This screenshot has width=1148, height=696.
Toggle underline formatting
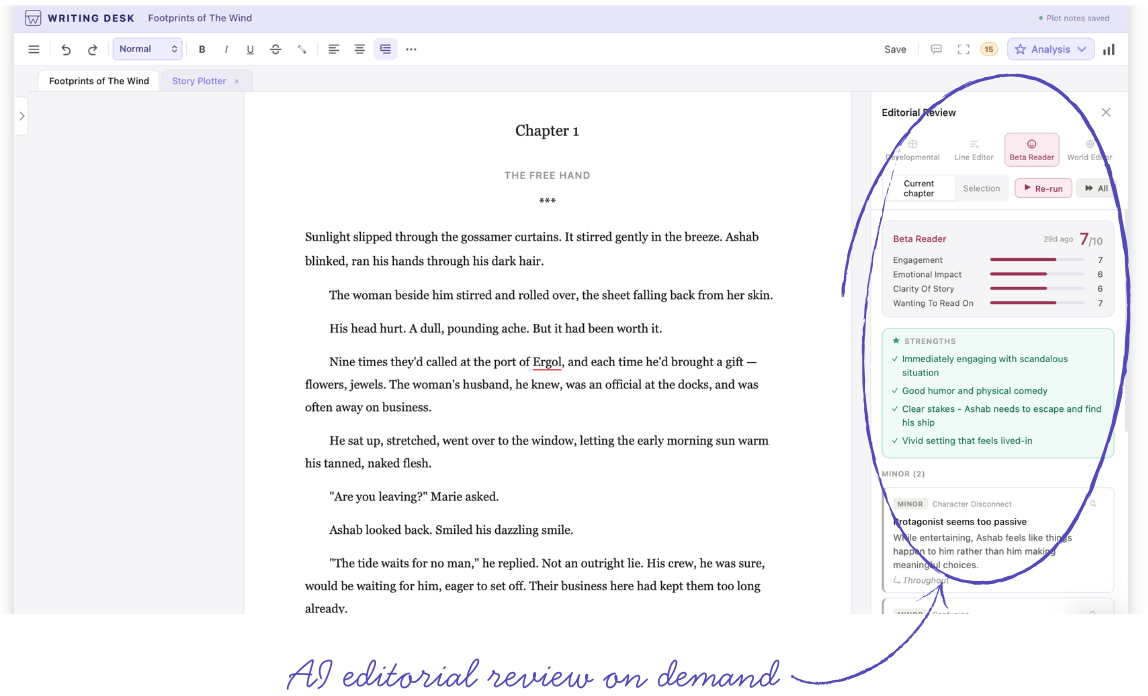pyautogui.click(x=250, y=50)
